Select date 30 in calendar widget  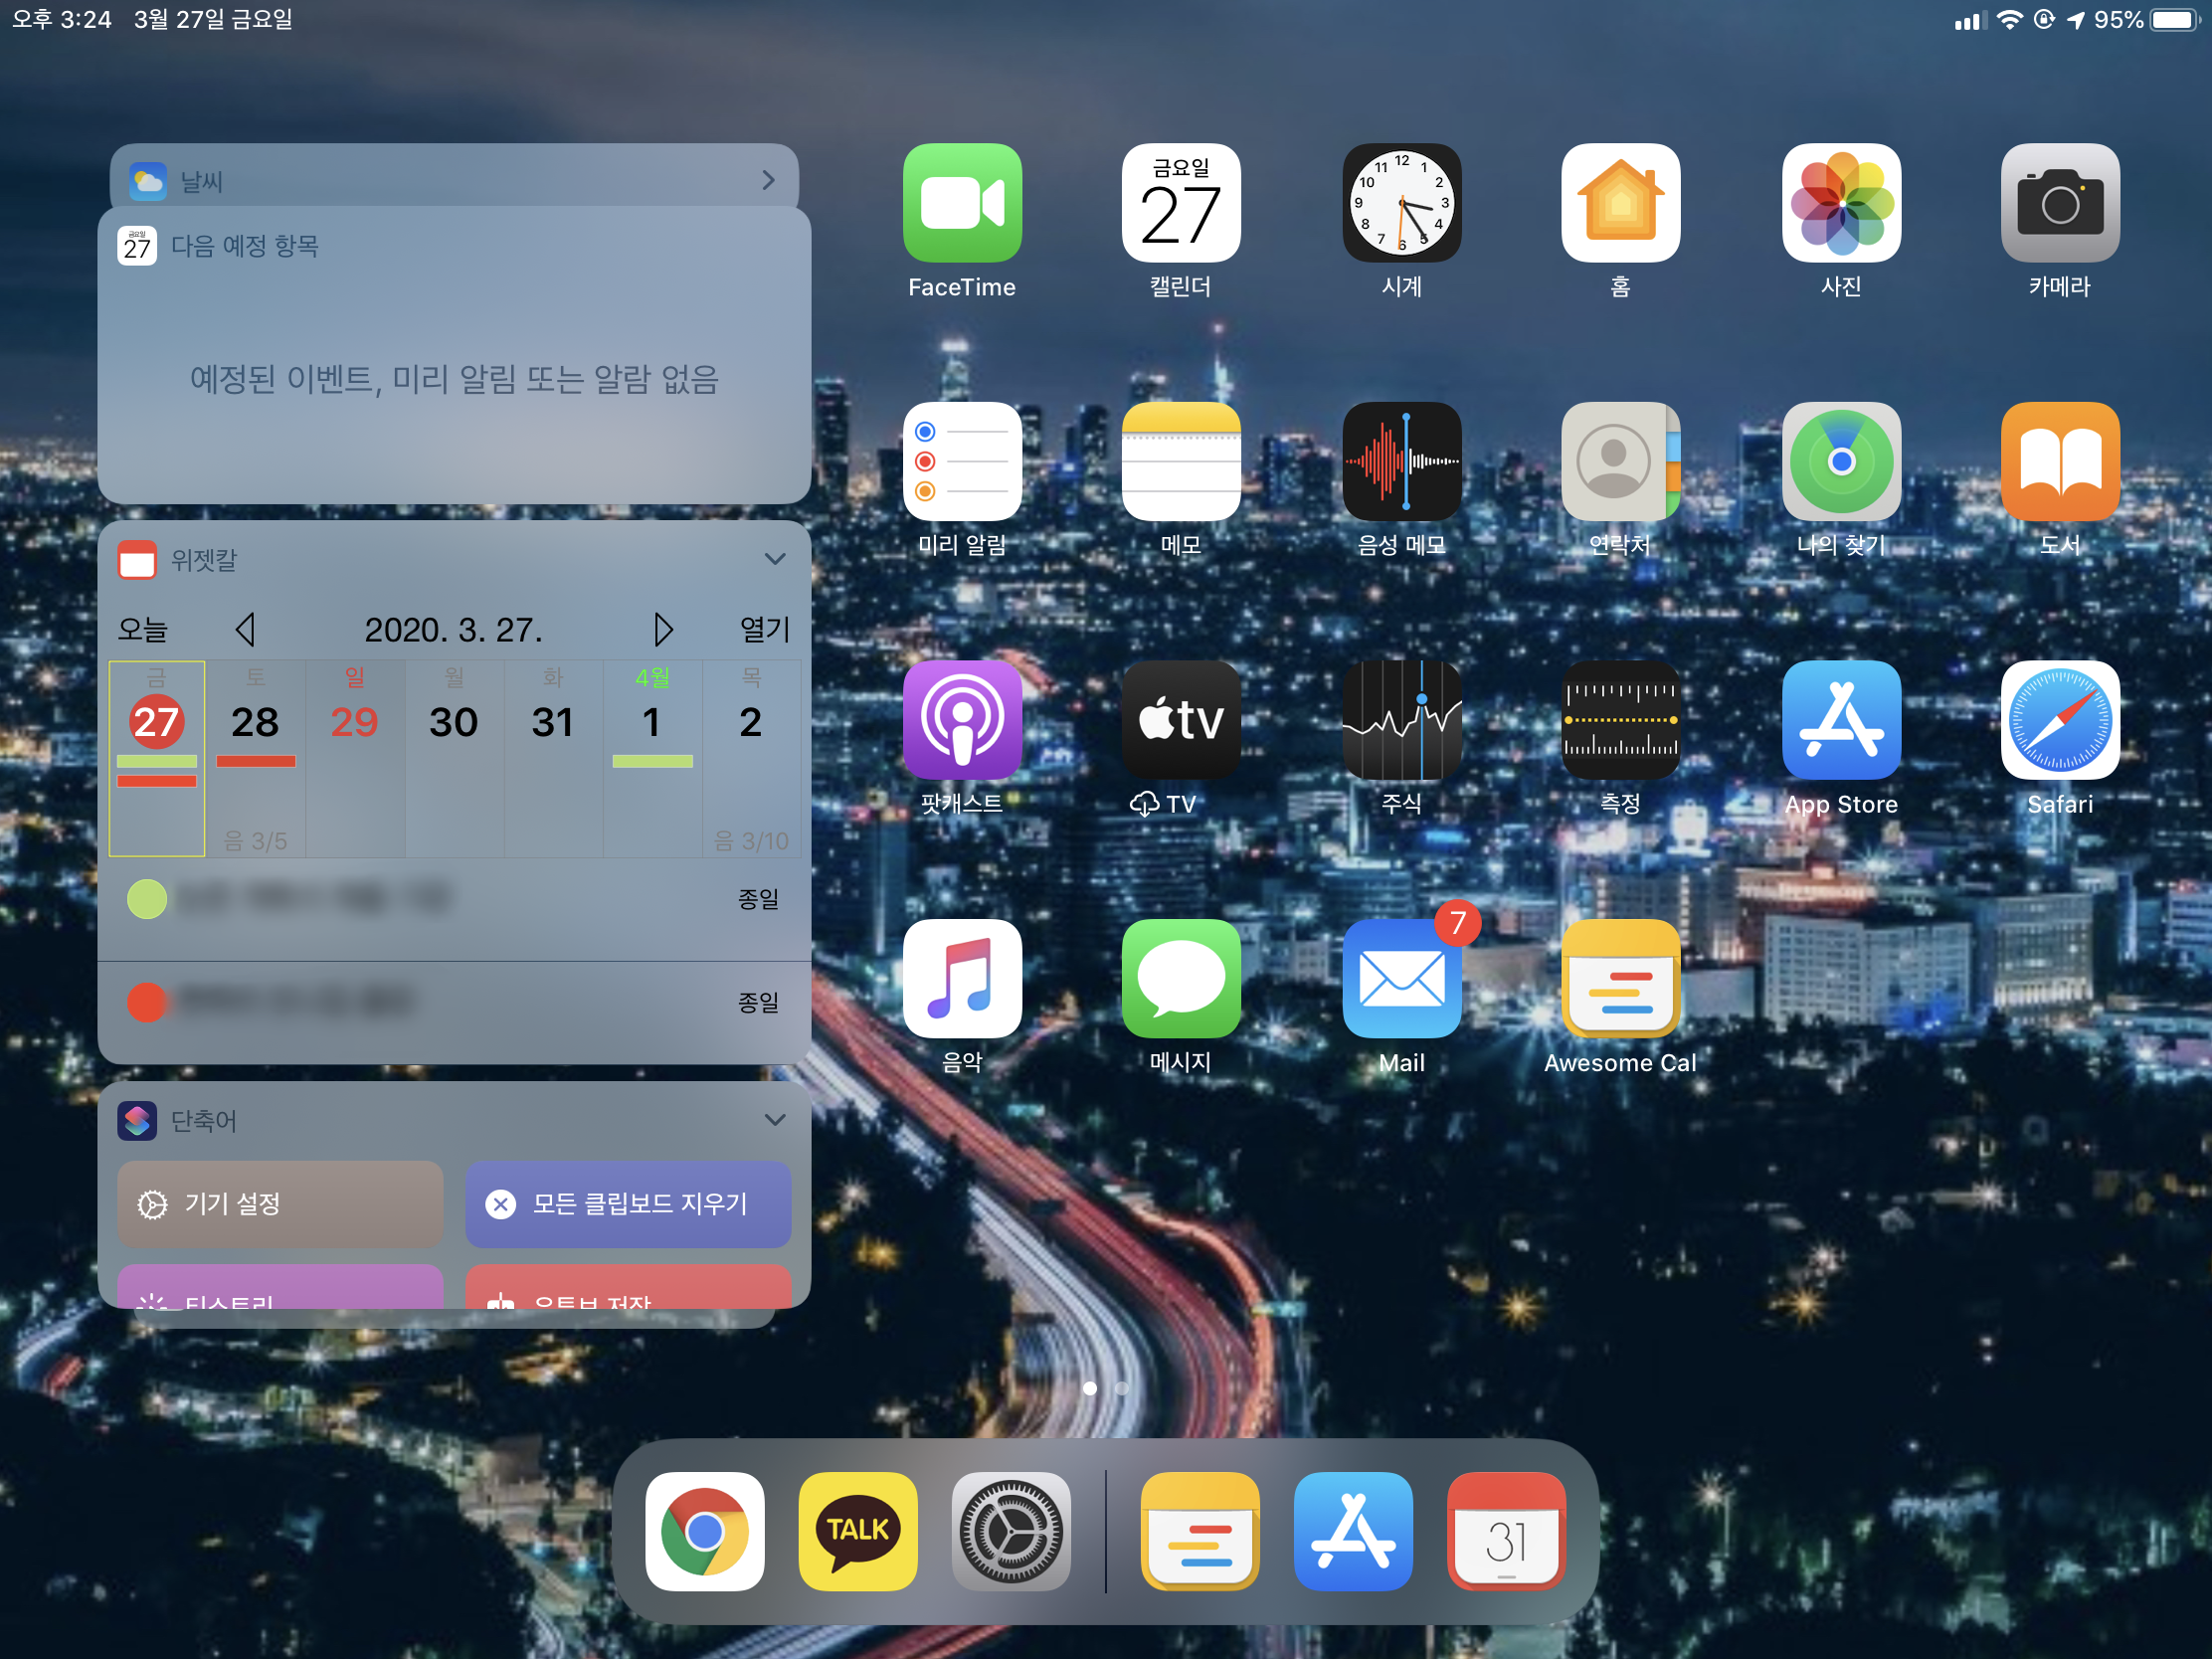point(453,722)
